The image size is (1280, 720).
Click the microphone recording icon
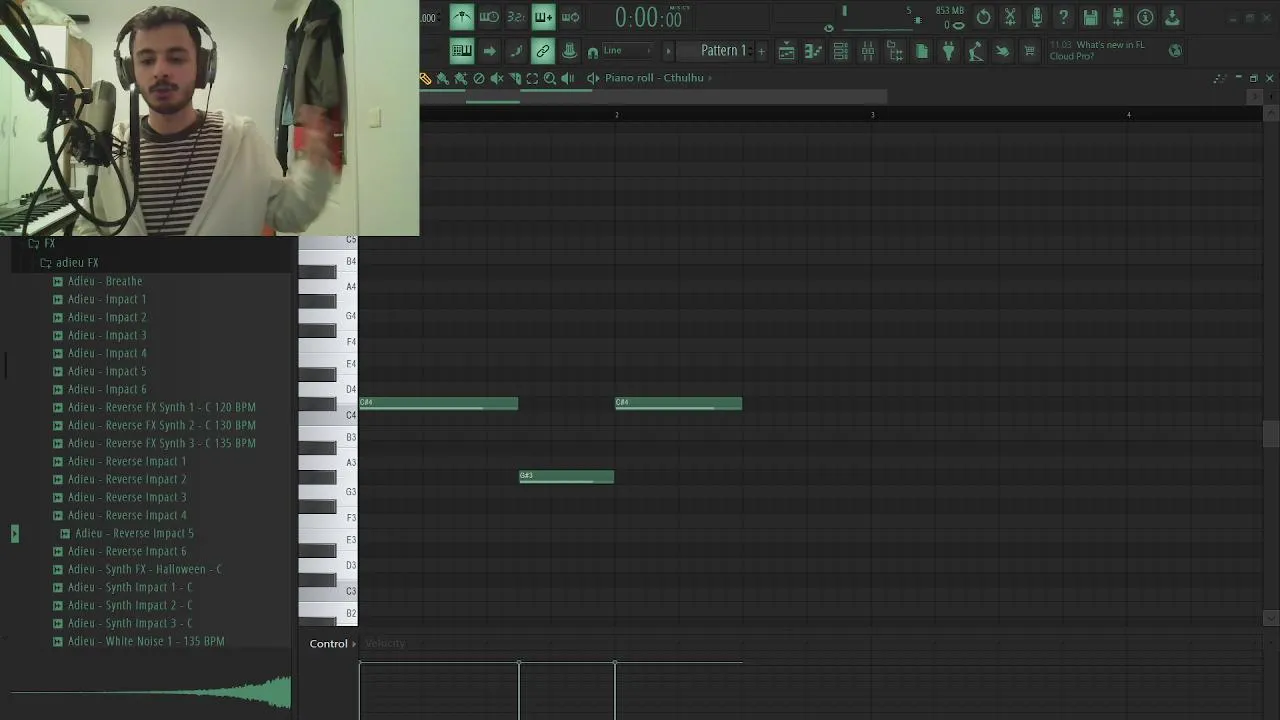[1037, 17]
